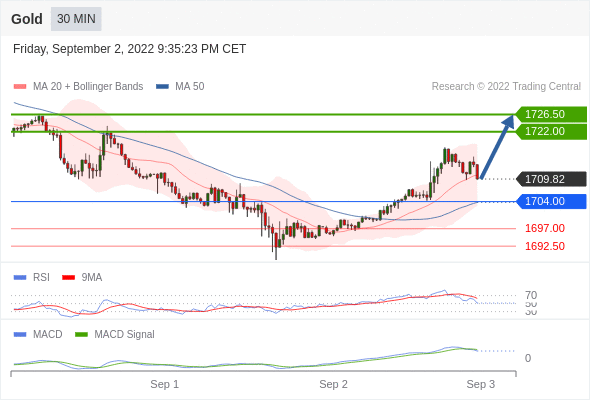590x400 pixels.
Task: Click Research © 2022 Trading Central credit
Action: 506,87
